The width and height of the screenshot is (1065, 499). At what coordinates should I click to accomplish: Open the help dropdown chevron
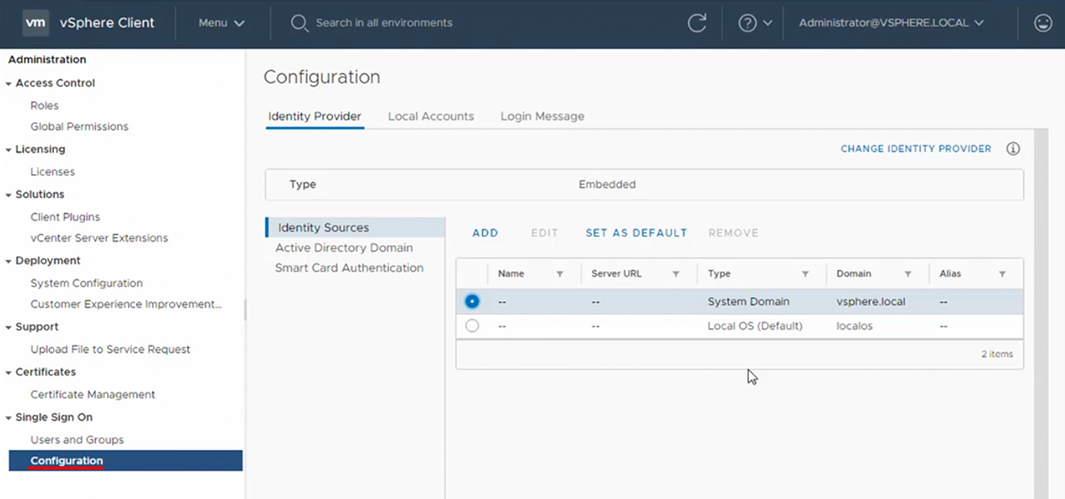pyautogui.click(x=768, y=23)
